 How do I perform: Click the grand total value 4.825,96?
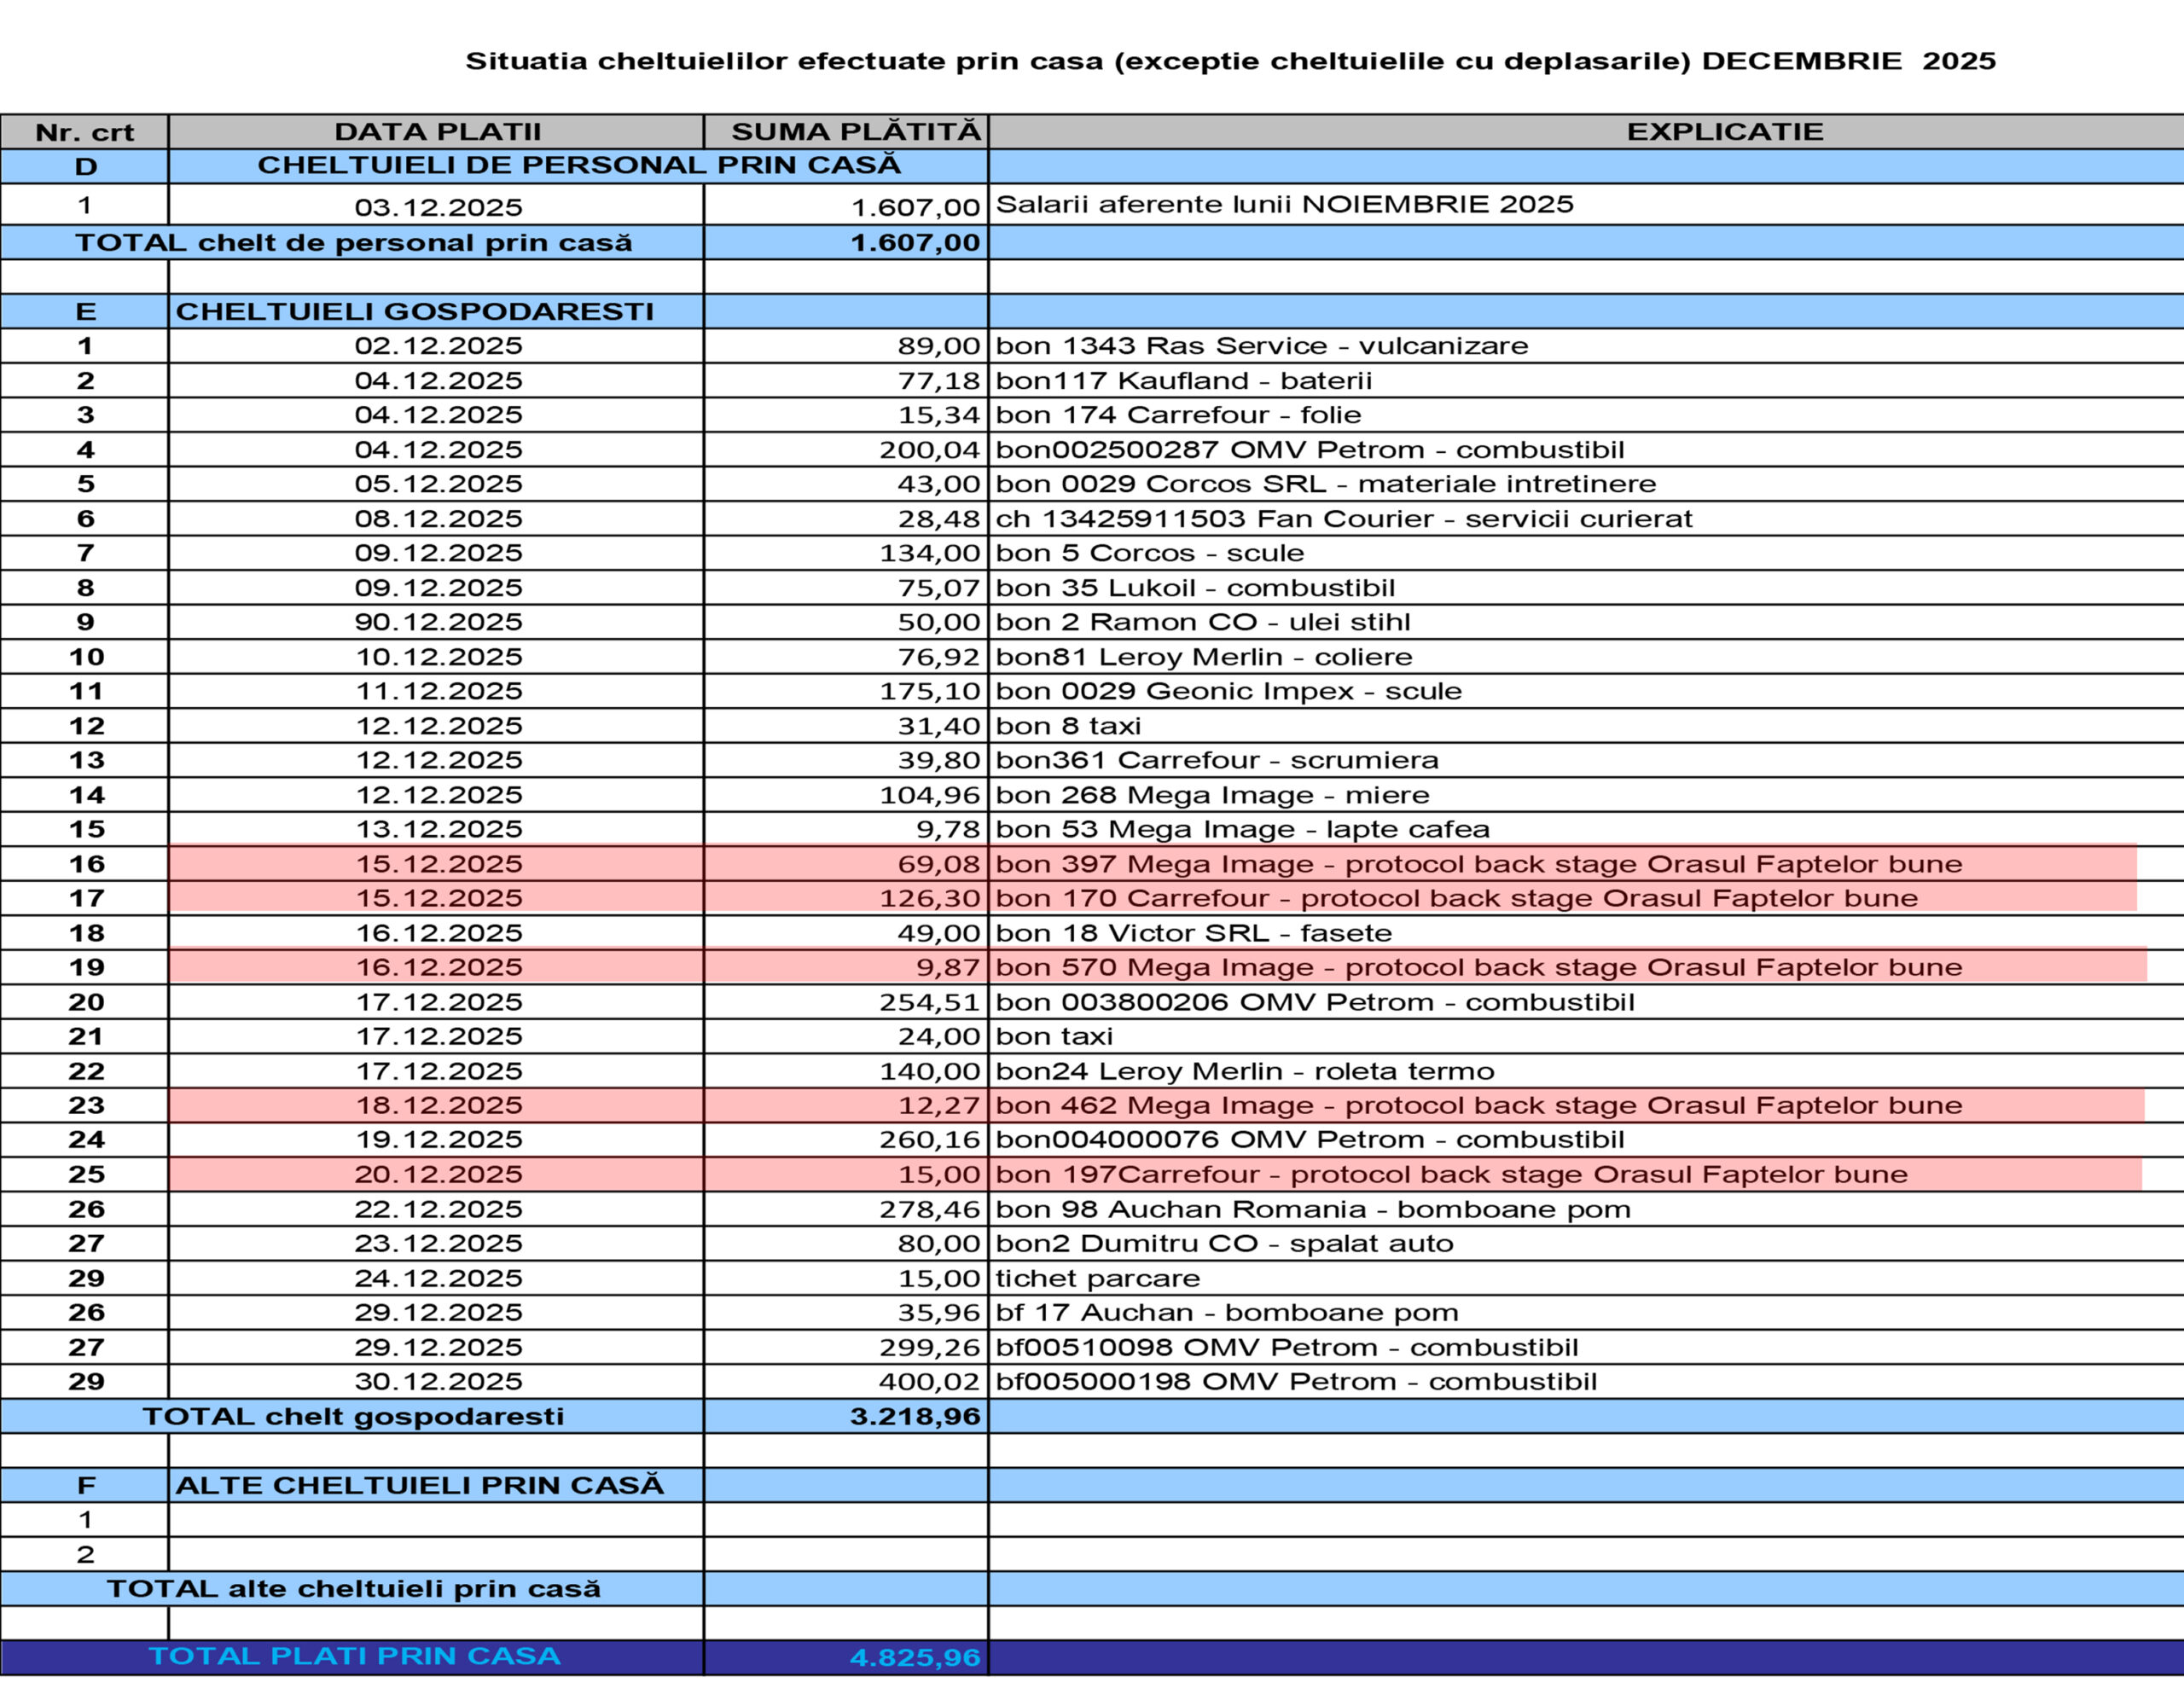click(x=914, y=1657)
